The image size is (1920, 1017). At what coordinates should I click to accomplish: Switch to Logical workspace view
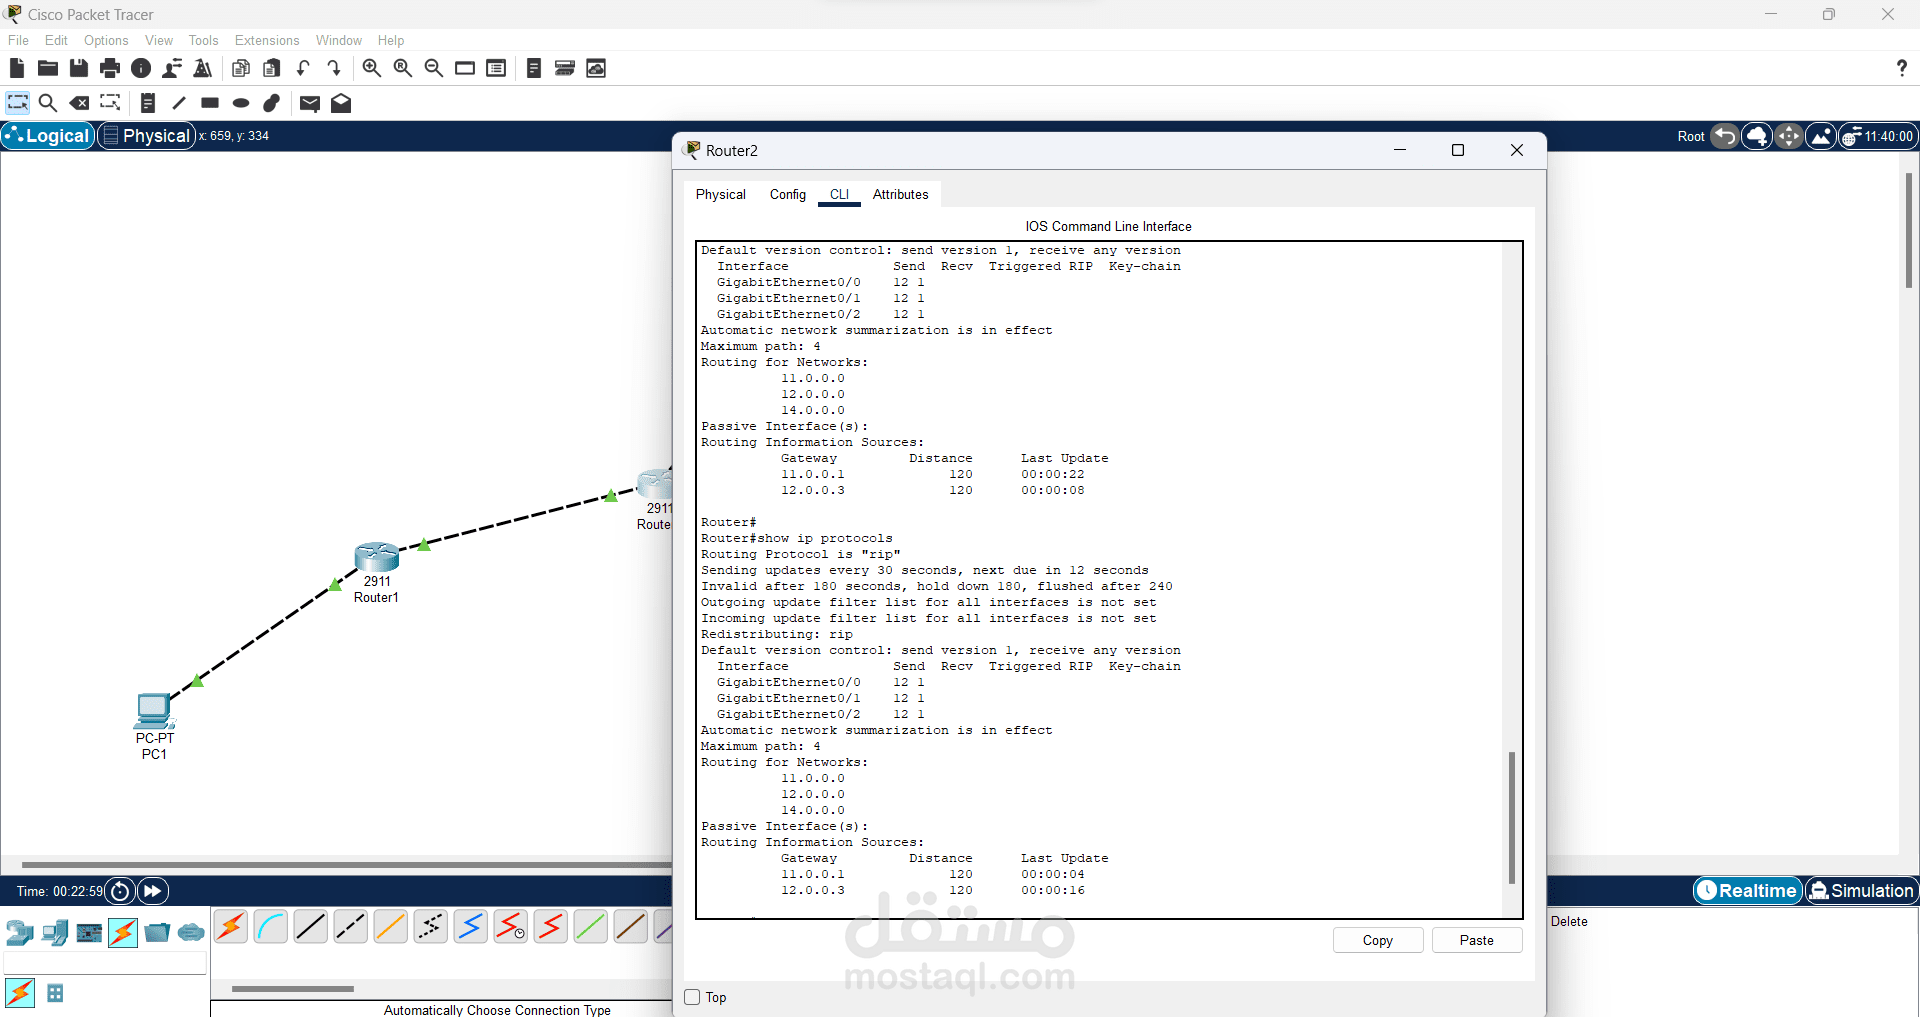pyautogui.click(x=48, y=136)
